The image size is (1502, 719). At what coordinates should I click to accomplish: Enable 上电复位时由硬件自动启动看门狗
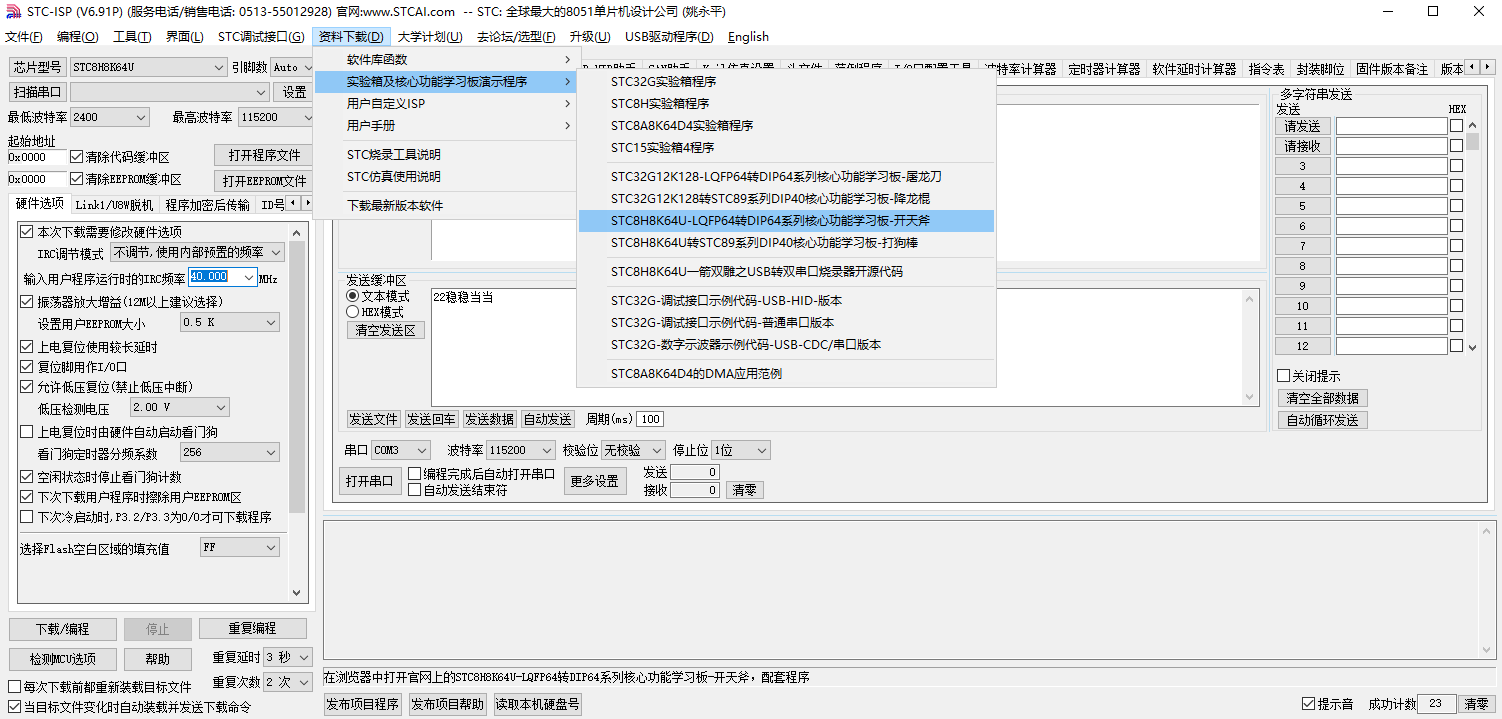pos(27,432)
